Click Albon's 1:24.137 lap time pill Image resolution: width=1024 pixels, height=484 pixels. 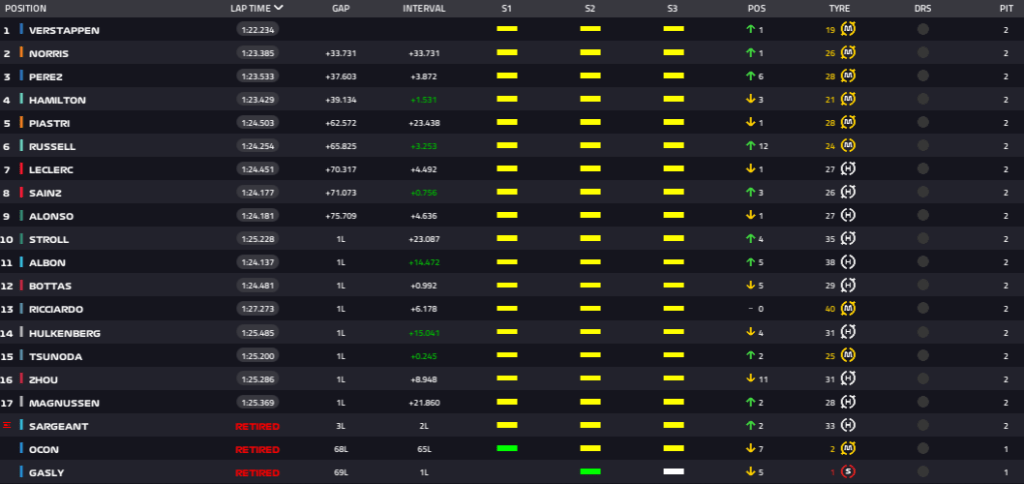(x=257, y=262)
